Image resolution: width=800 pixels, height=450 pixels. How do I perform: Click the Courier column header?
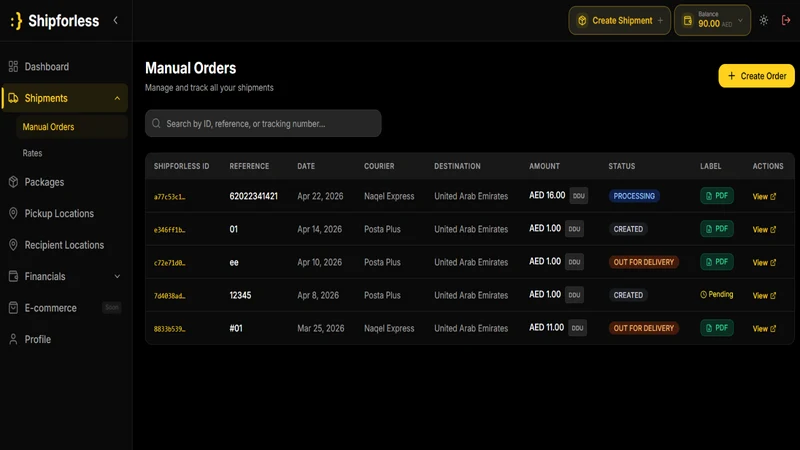[379, 166]
